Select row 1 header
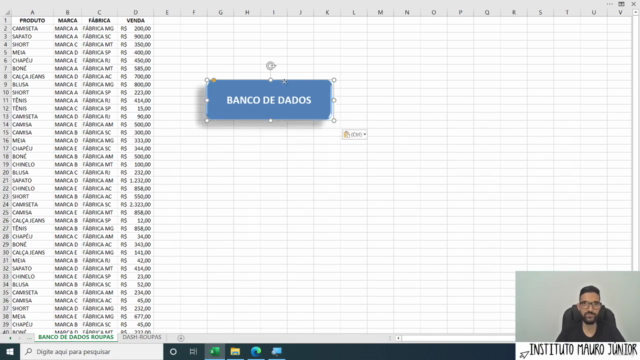 6,20
